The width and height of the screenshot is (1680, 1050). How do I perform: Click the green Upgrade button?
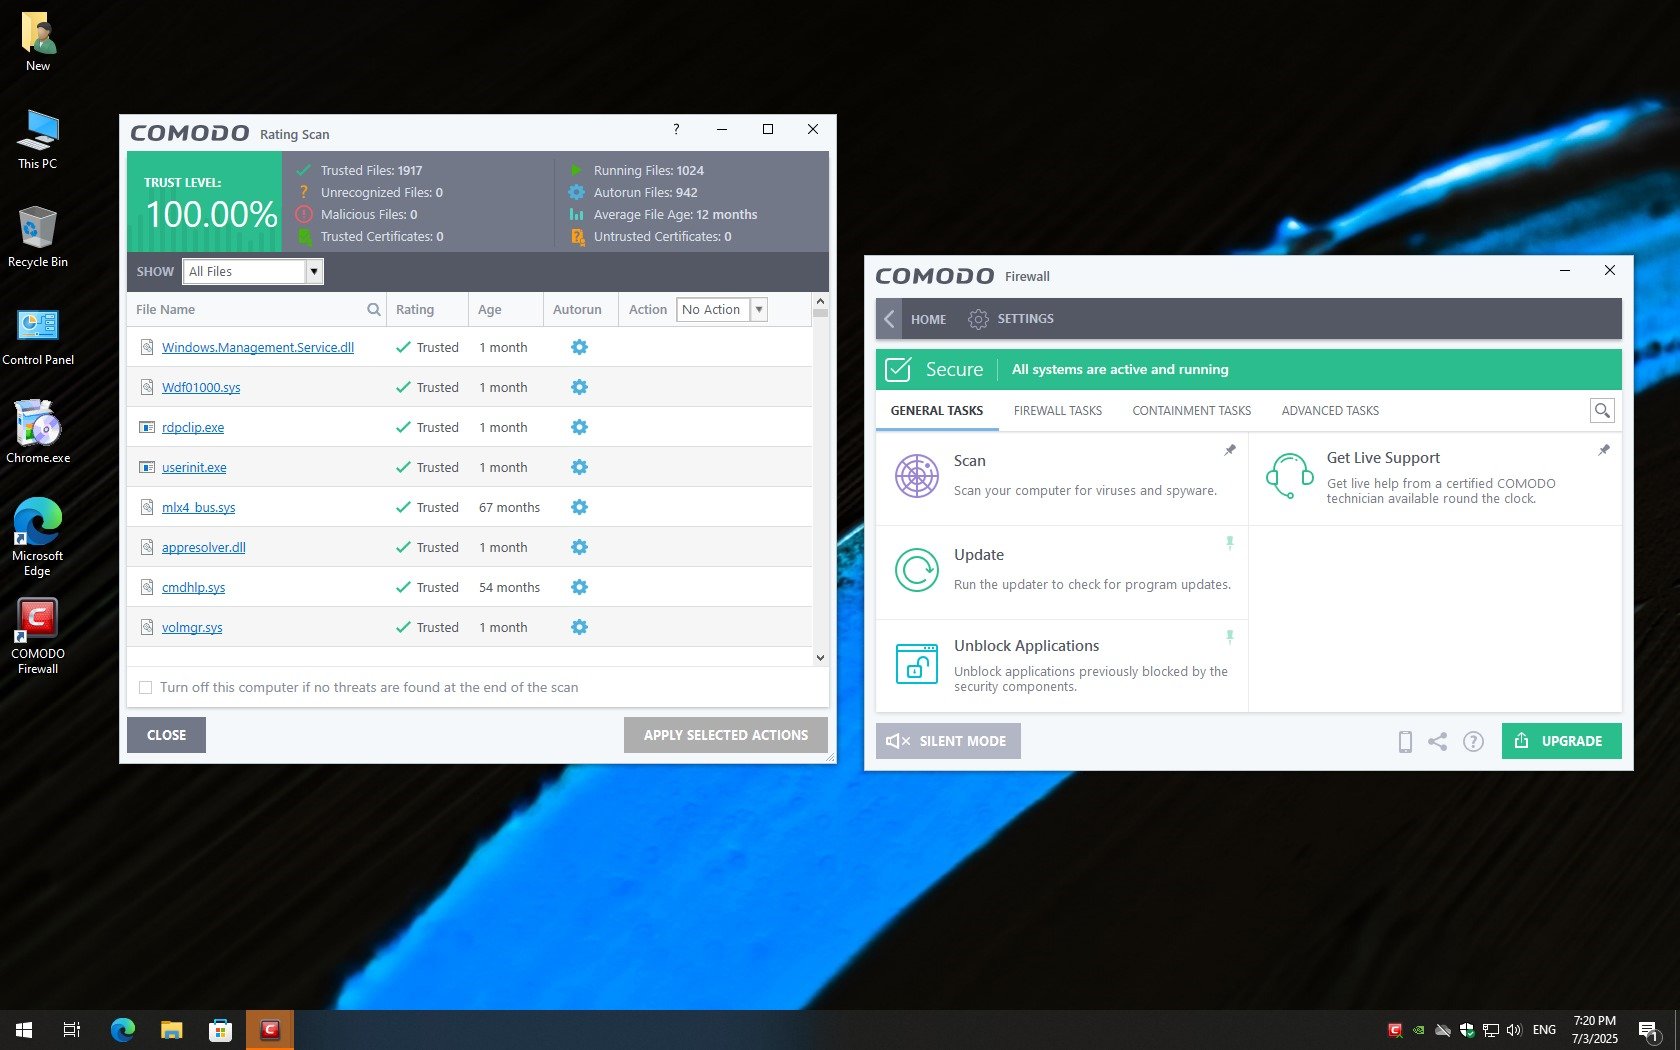(x=1561, y=741)
